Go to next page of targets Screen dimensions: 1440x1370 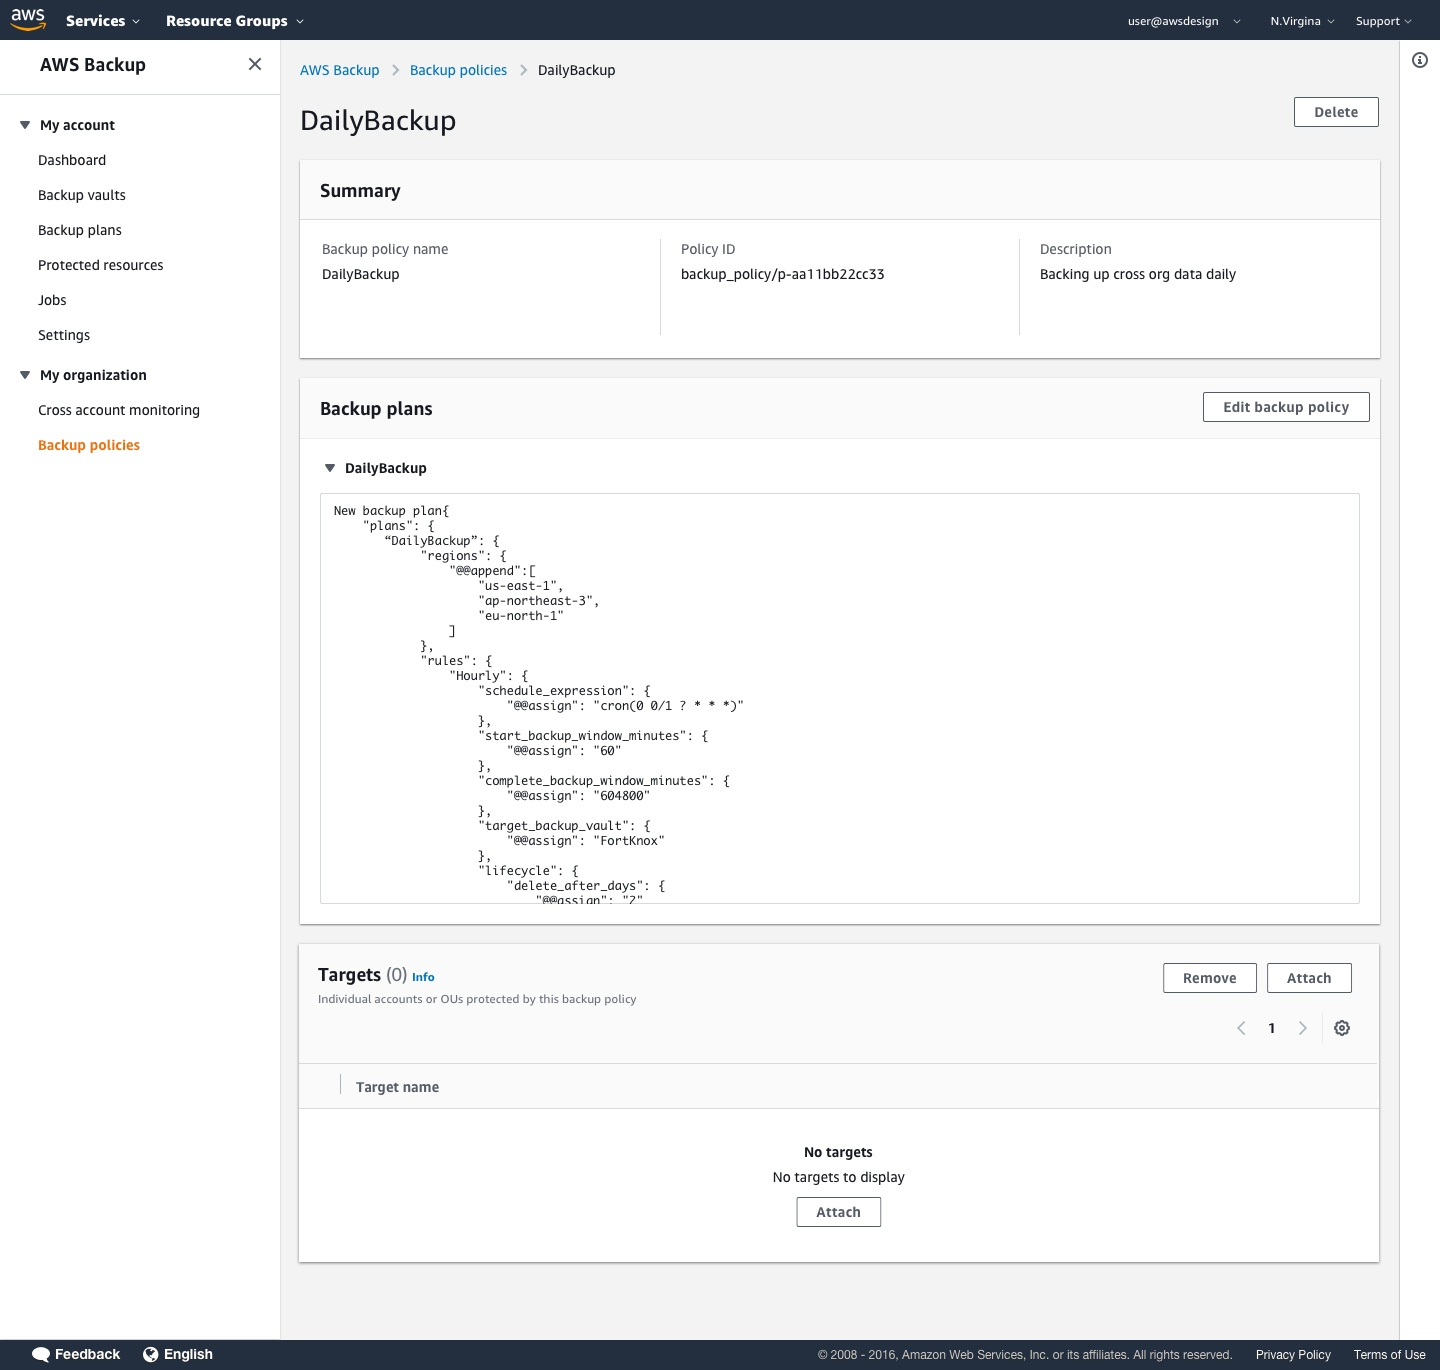pyautogui.click(x=1303, y=1028)
